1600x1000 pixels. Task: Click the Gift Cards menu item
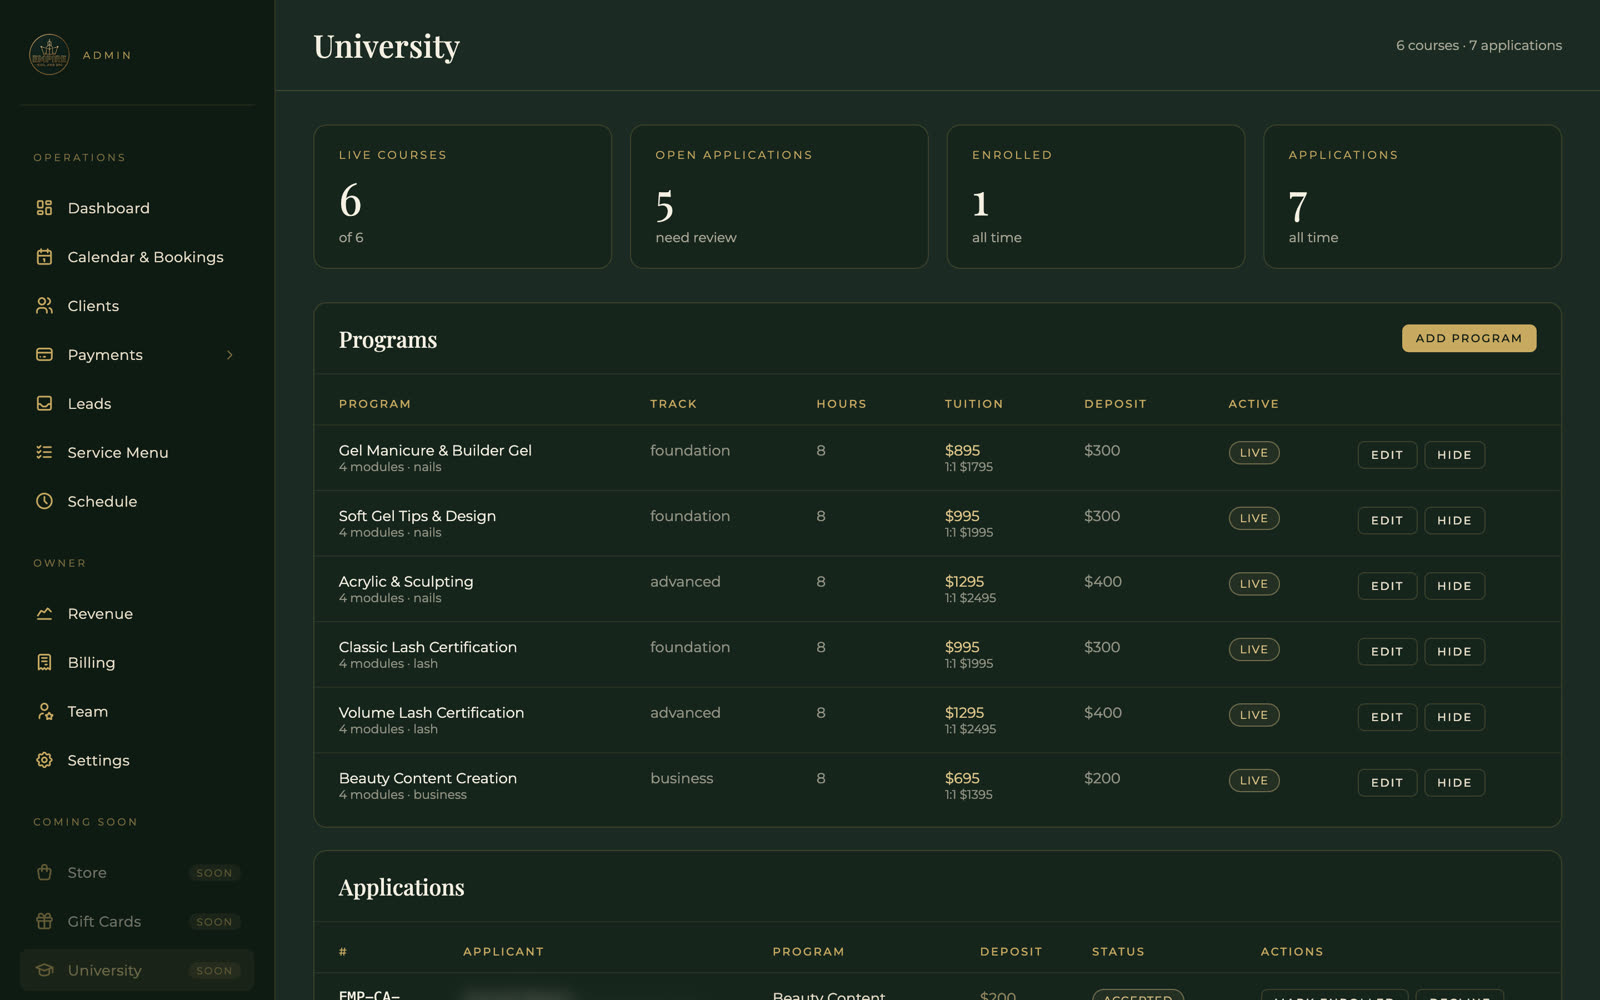(x=137, y=922)
